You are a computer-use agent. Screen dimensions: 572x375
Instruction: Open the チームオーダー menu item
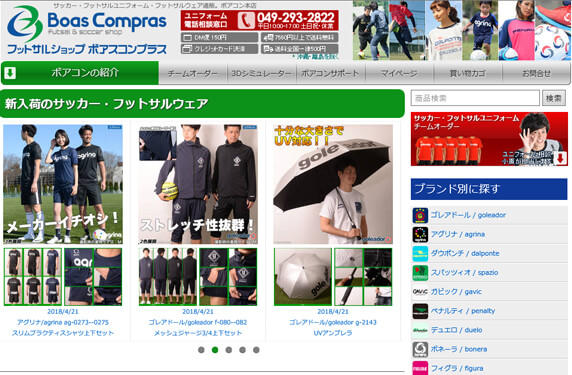193,73
